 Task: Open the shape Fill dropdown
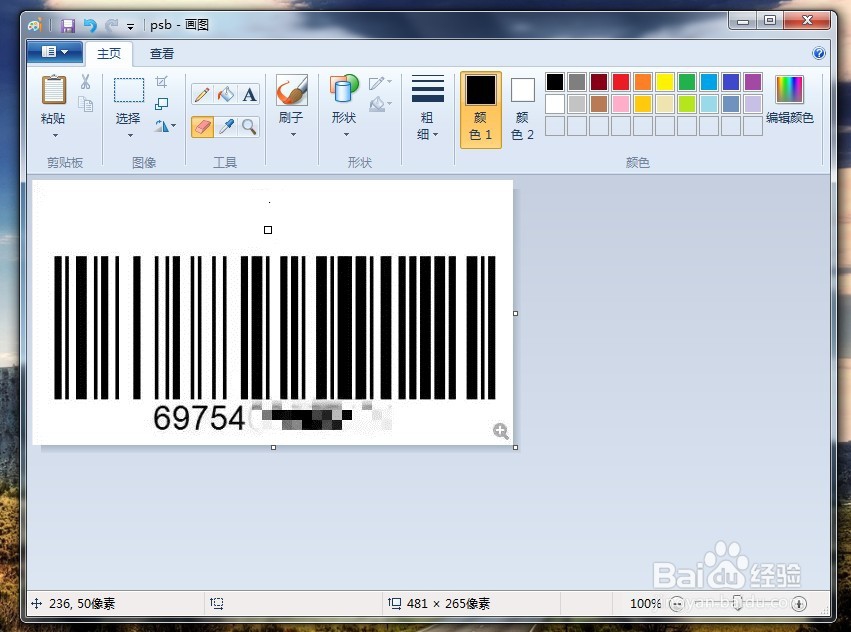(x=380, y=103)
